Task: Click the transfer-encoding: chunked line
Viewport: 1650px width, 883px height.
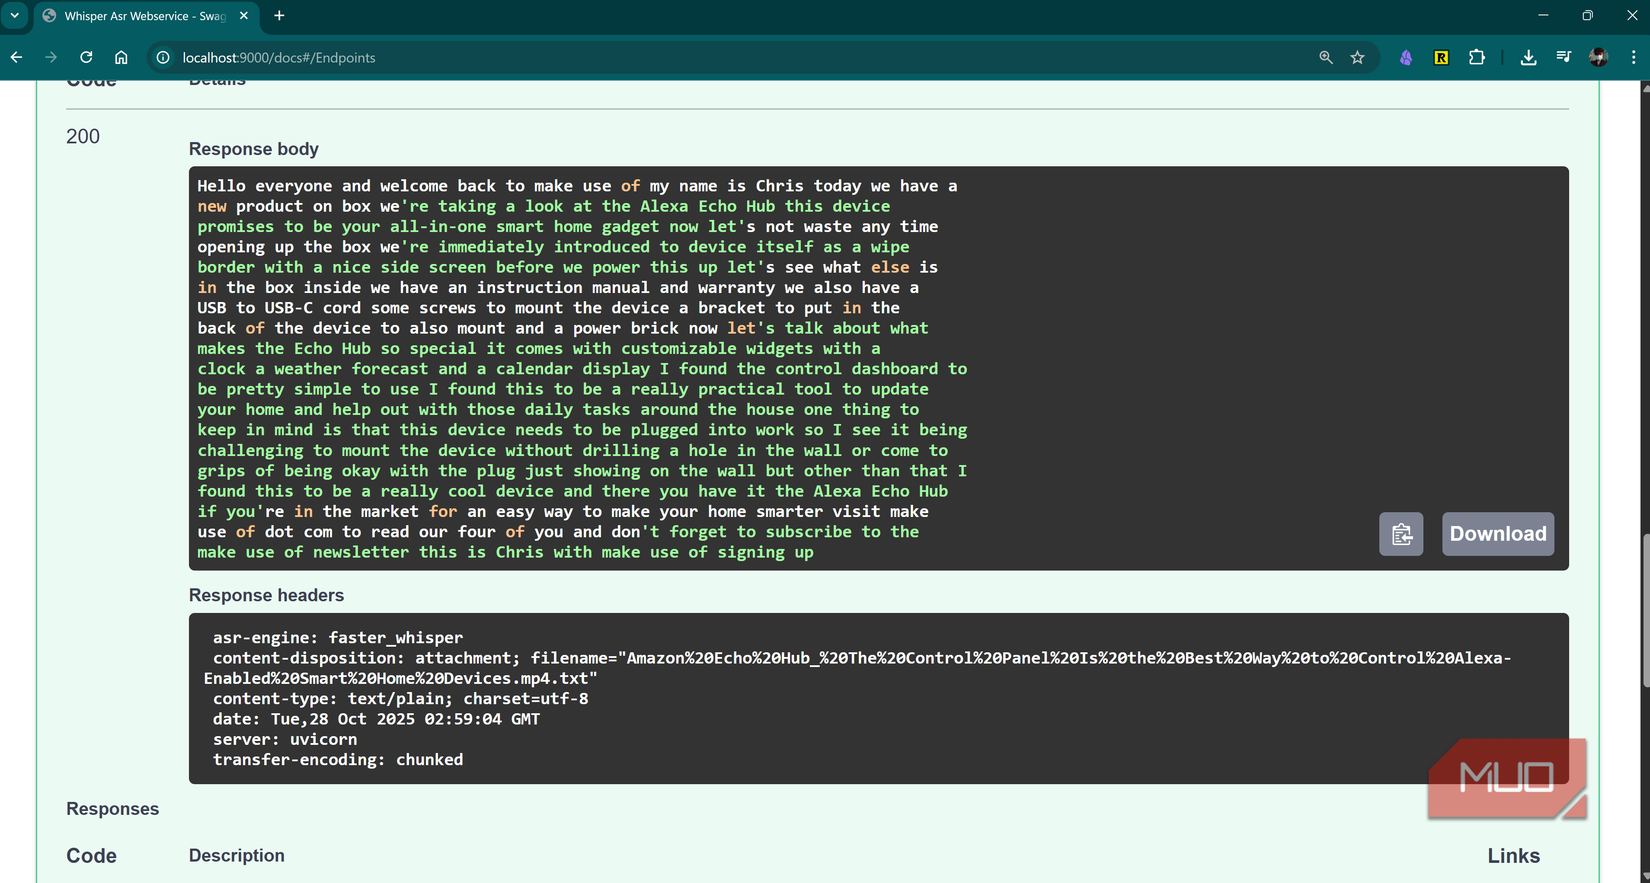Action: 338,760
